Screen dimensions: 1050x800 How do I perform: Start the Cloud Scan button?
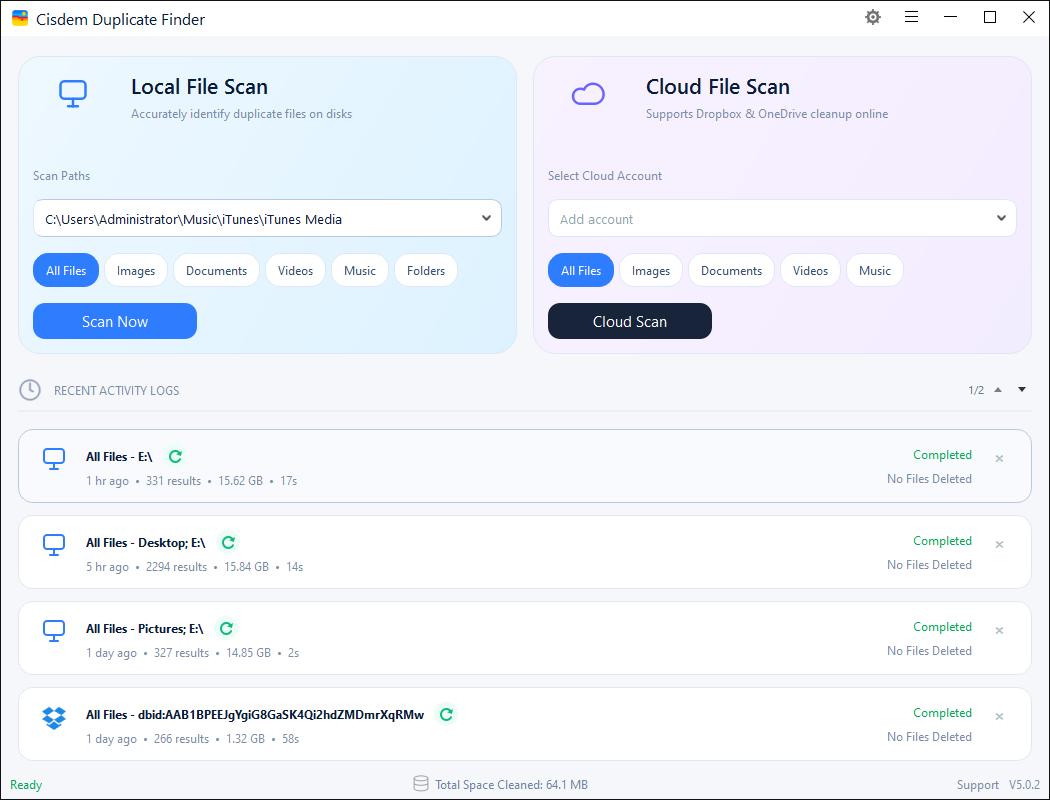[629, 321]
